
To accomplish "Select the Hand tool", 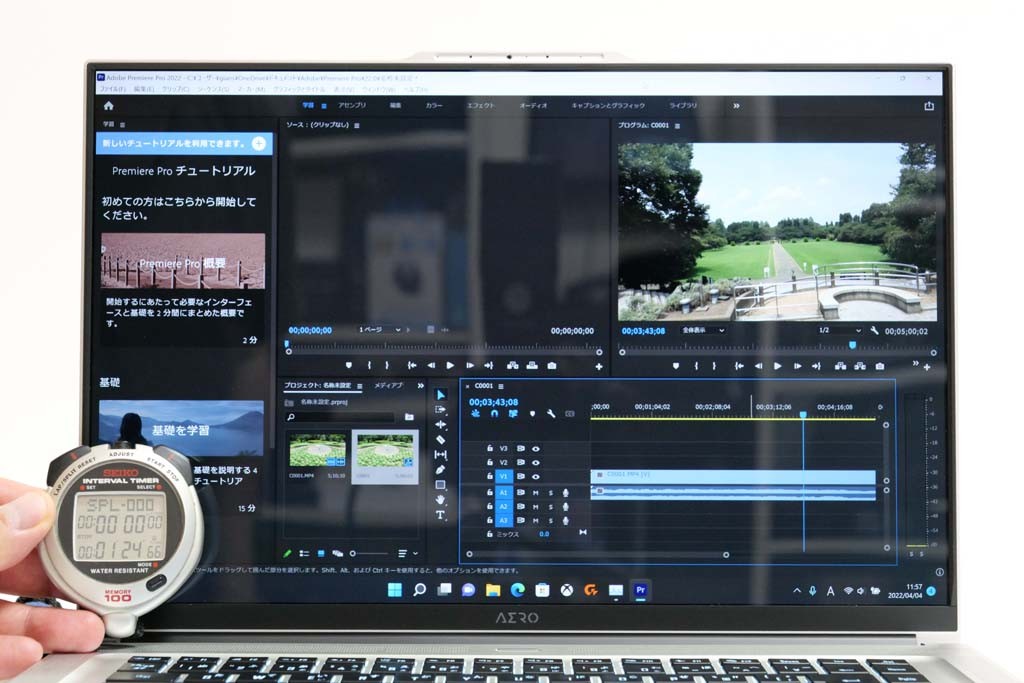I will [x=441, y=500].
